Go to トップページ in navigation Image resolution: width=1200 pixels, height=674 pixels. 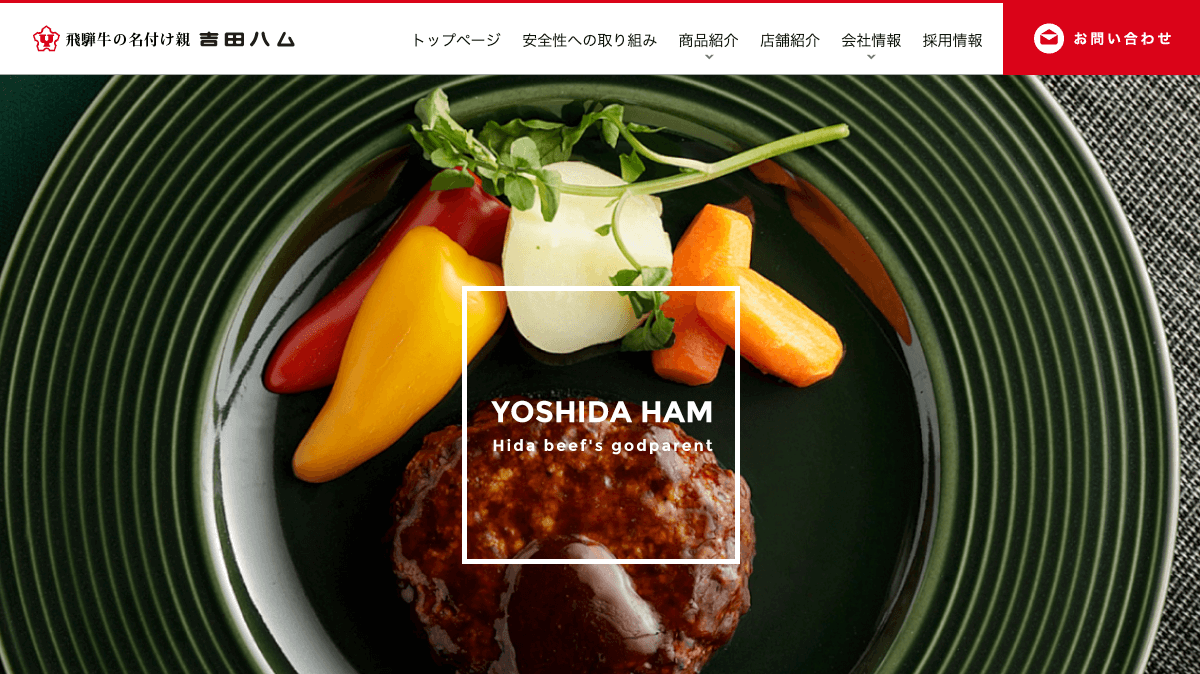click(x=456, y=40)
